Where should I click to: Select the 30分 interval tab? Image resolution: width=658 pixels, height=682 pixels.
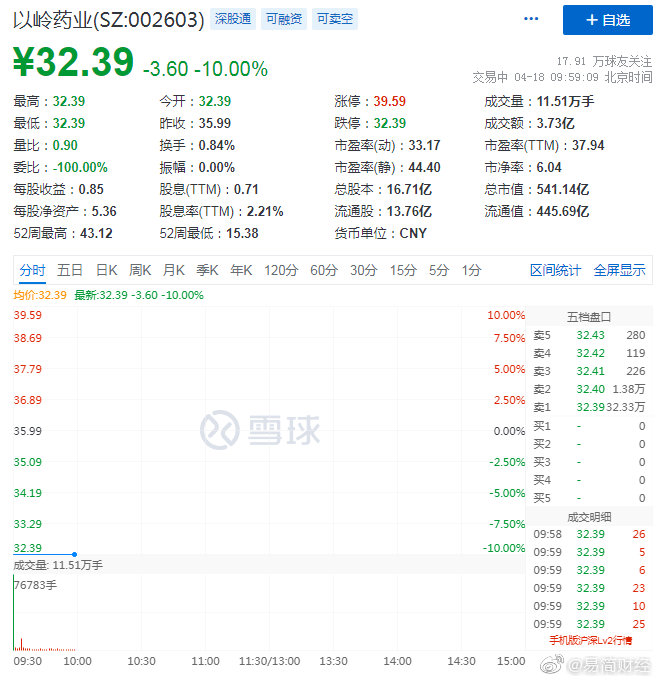363,270
